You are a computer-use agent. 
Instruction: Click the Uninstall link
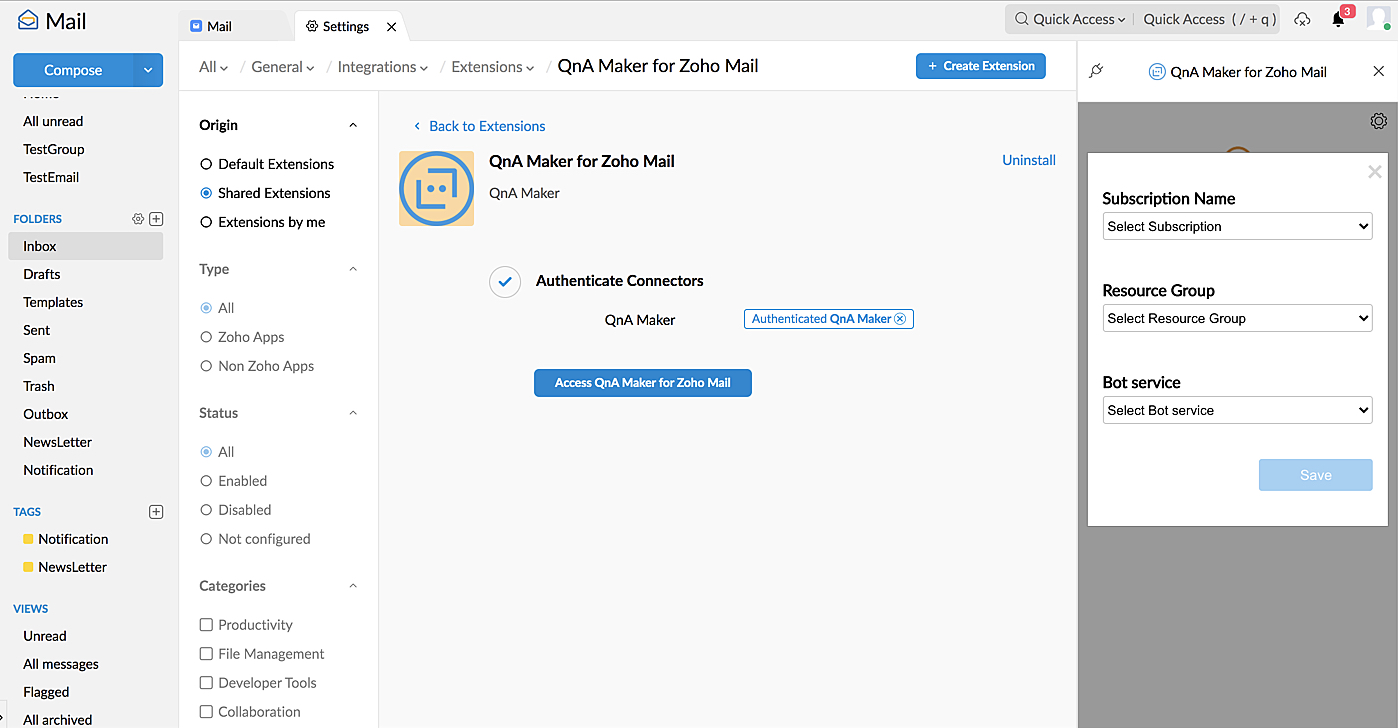tap(1029, 160)
